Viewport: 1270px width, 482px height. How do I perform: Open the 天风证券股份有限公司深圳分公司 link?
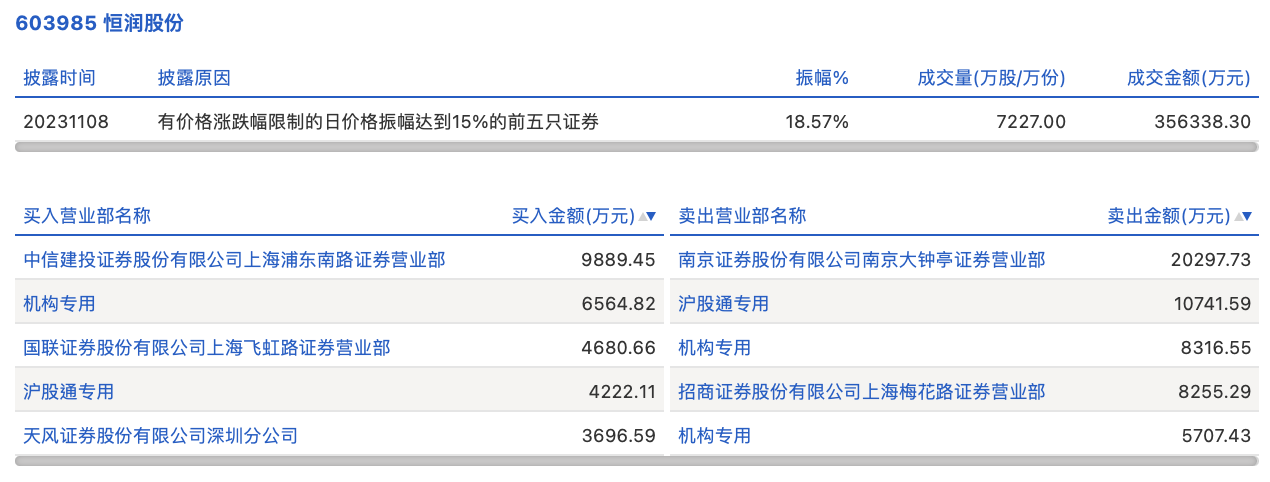tap(160, 436)
